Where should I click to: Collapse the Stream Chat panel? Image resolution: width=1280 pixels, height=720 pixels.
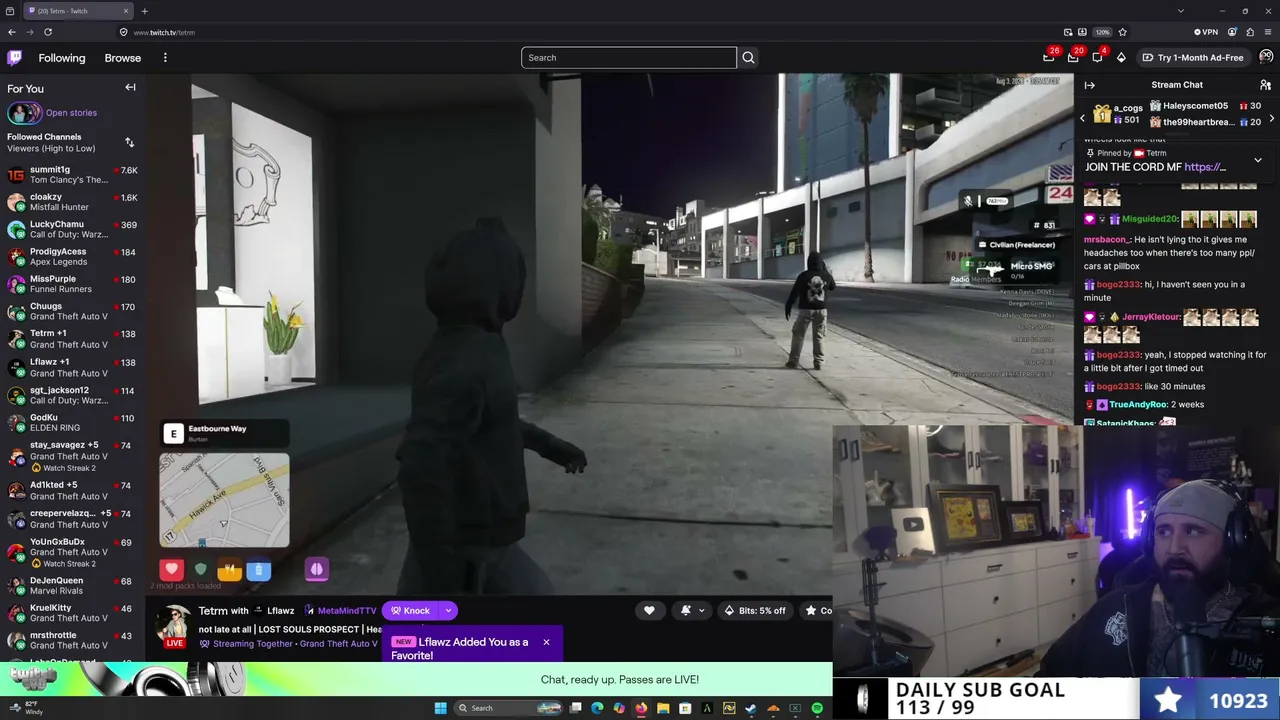[x=1089, y=85]
